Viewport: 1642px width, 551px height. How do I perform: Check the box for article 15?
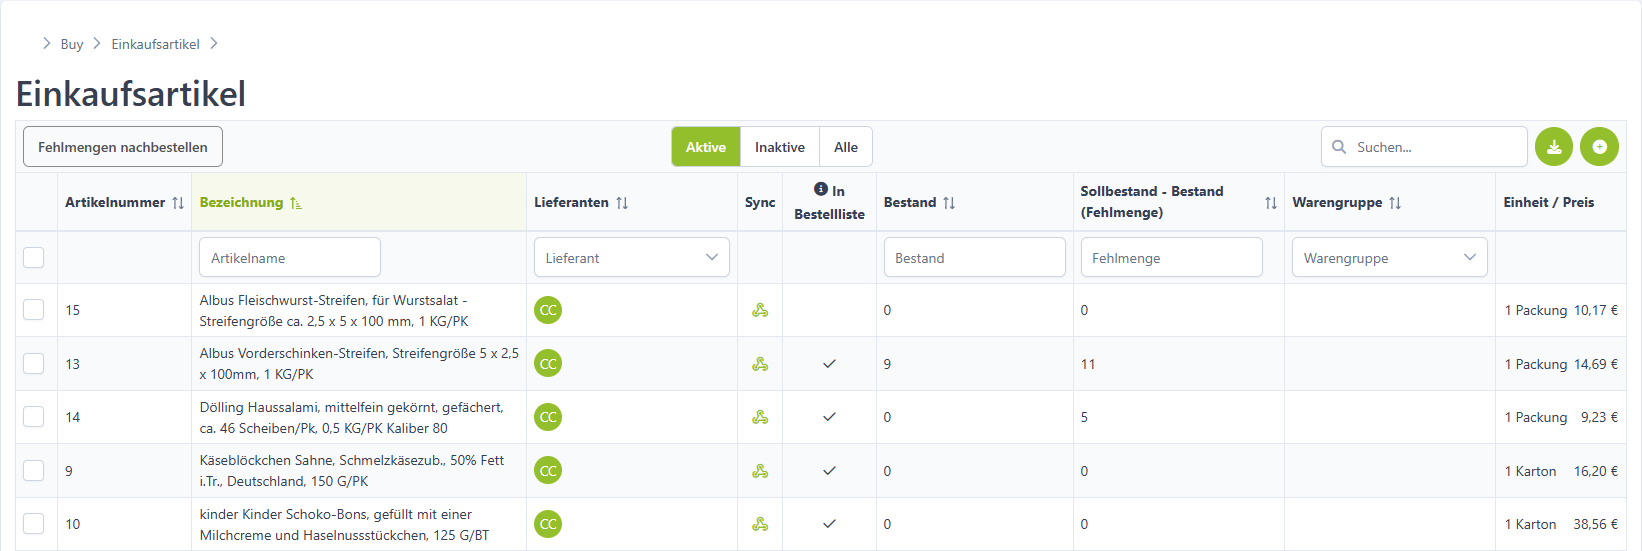click(x=34, y=310)
